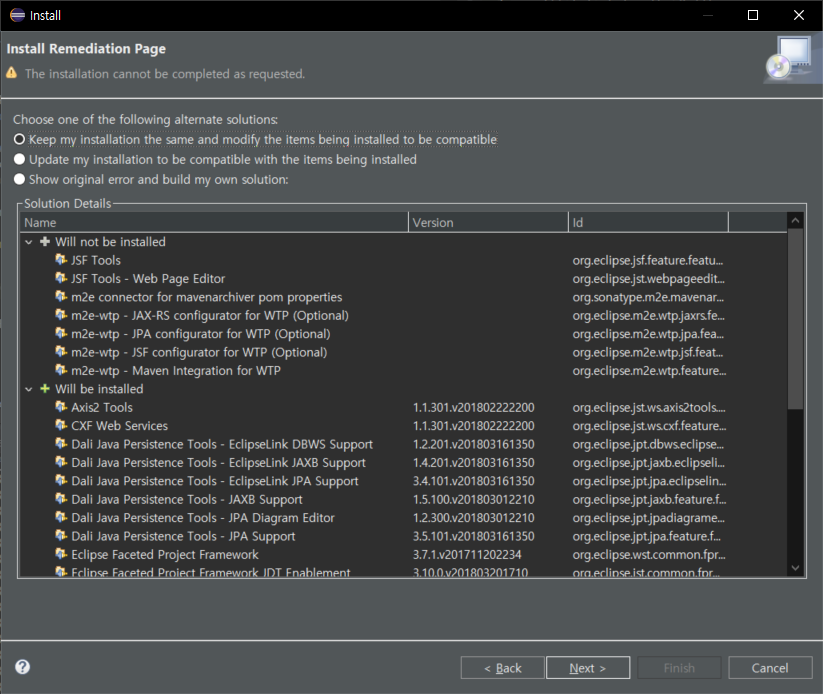Image resolution: width=823 pixels, height=694 pixels.
Task: Collapse the 'Will not be installed' group
Action: tap(29, 242)
